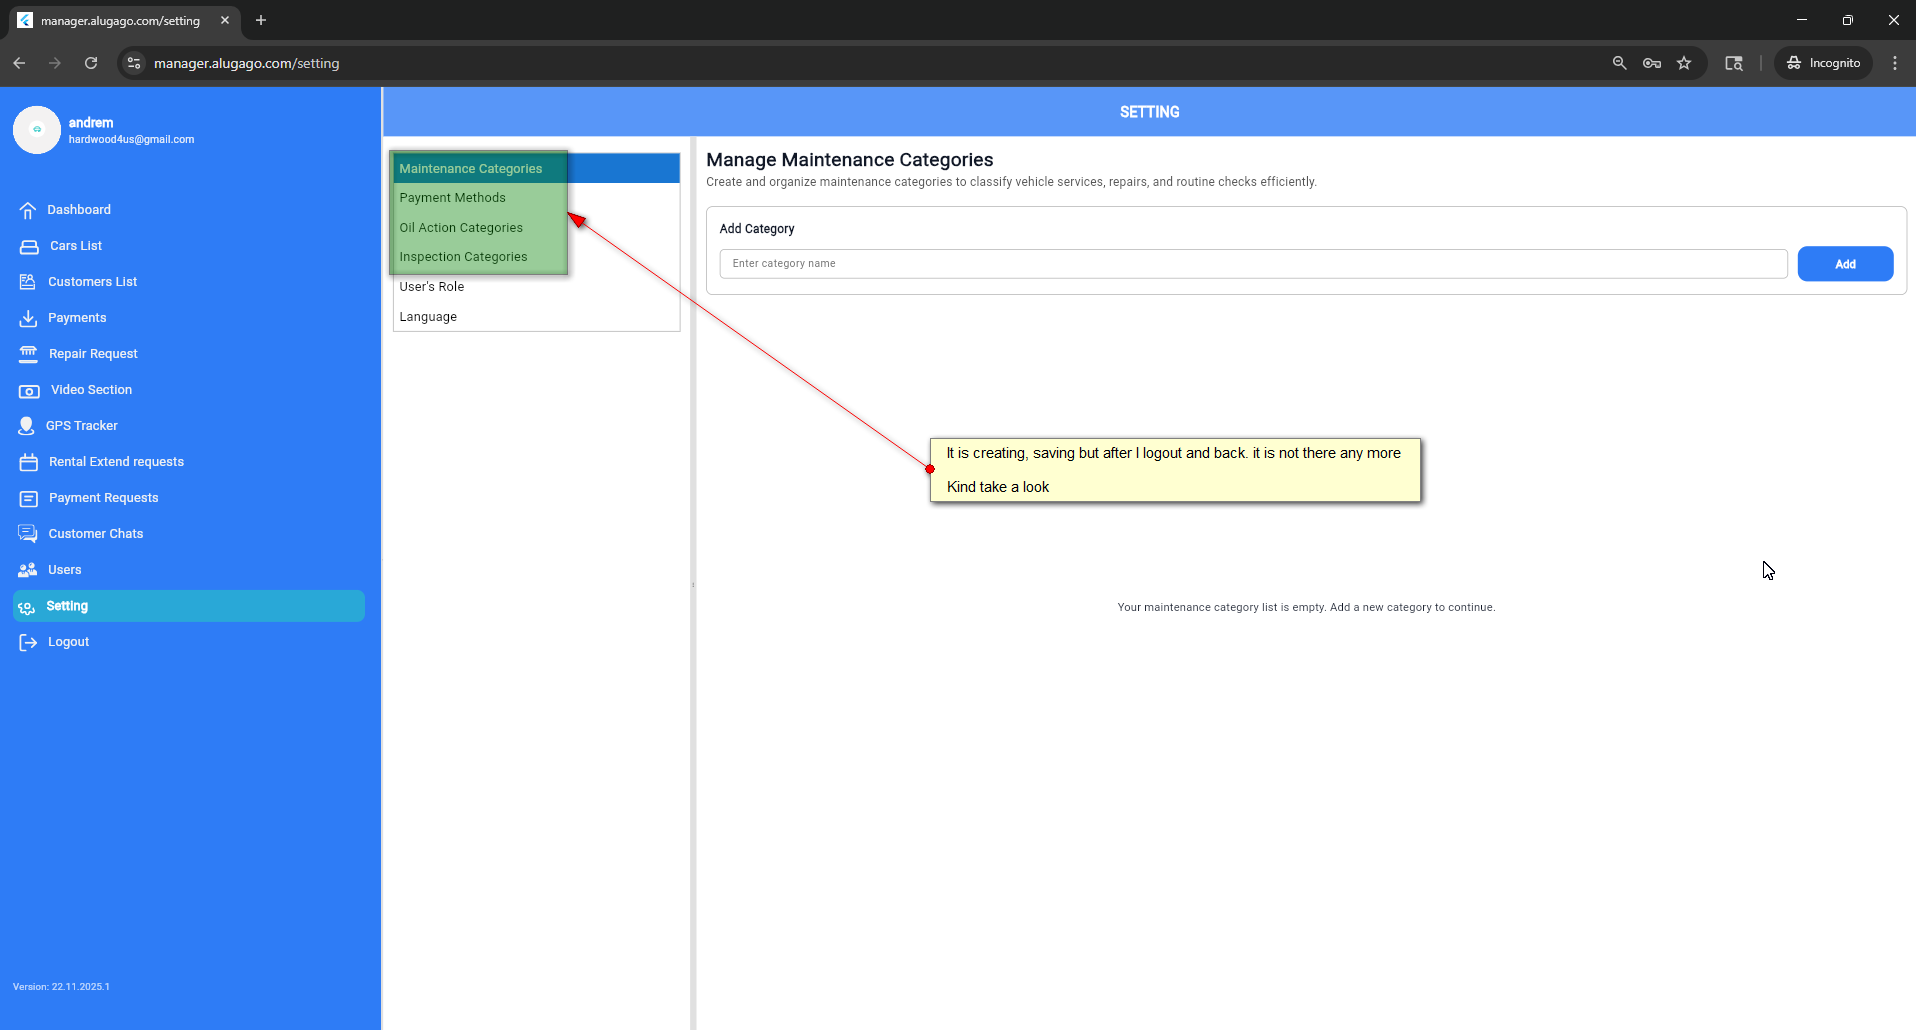Open the Language settings section
This screenshot has height=1030, width=1916.
tap(428, 317)
